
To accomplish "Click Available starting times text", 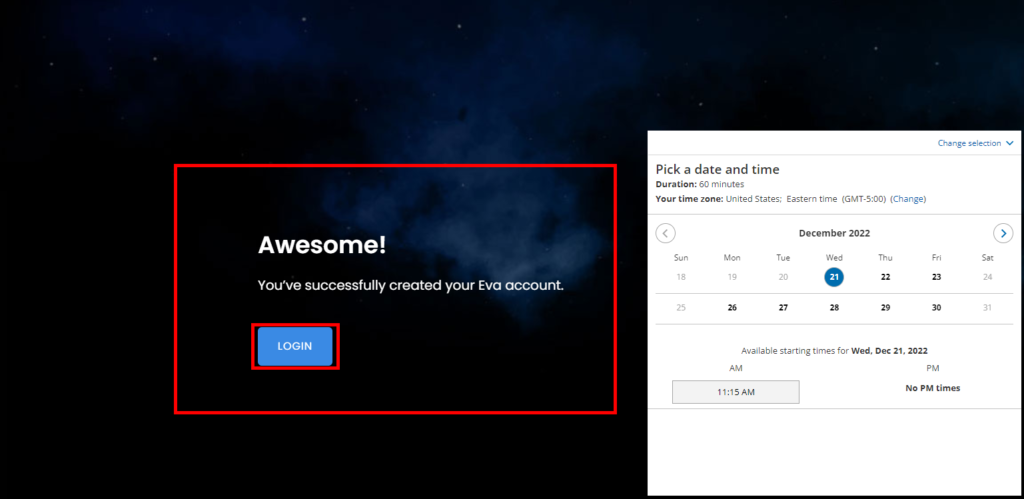I will coord(834,351).
